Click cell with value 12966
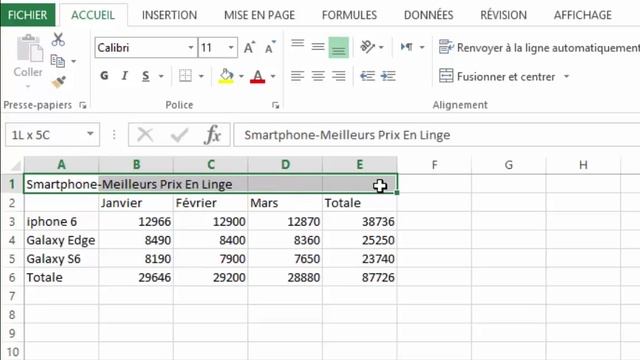 pos(136,222)
